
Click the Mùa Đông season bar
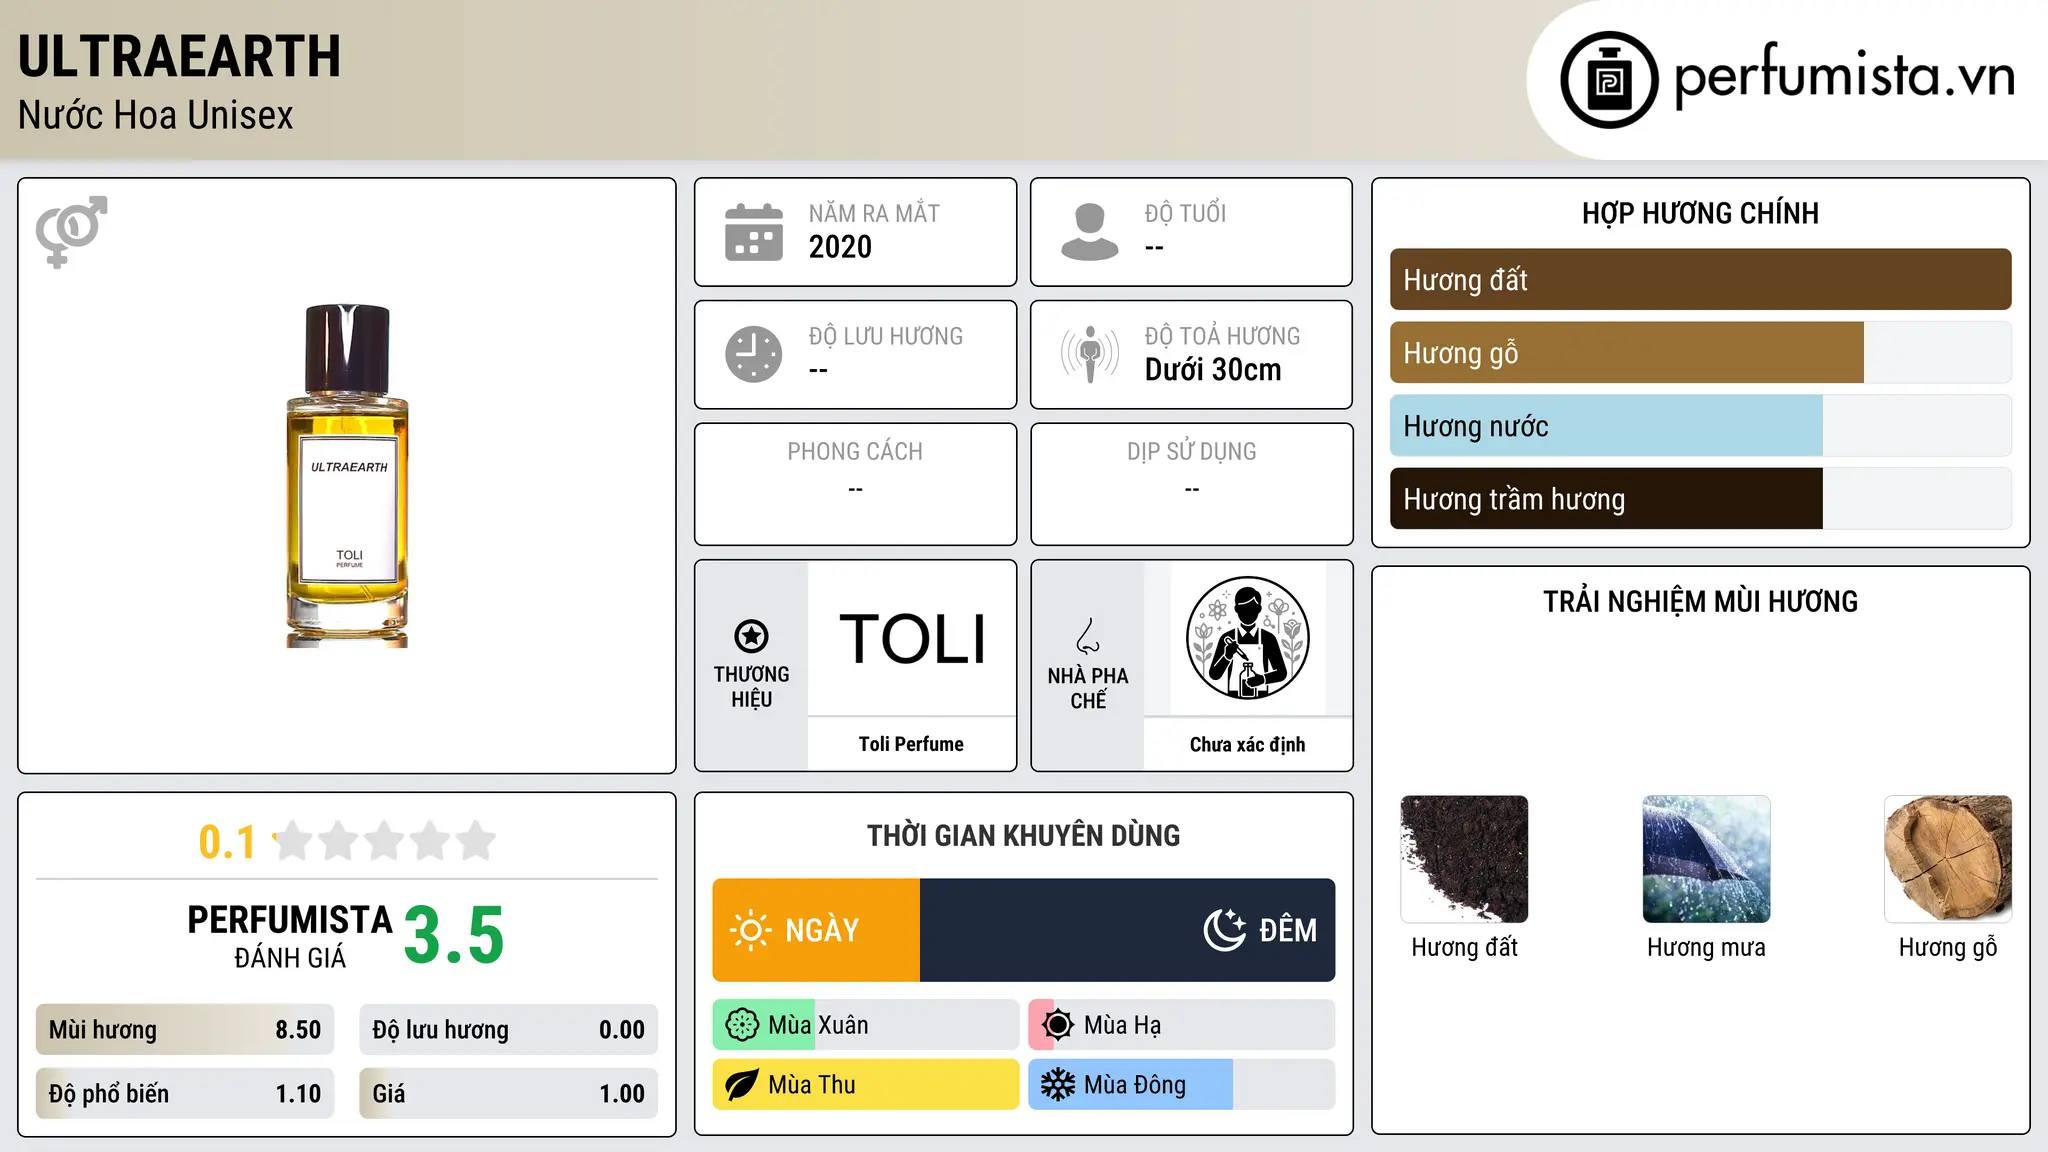tap(1182, 1085)
